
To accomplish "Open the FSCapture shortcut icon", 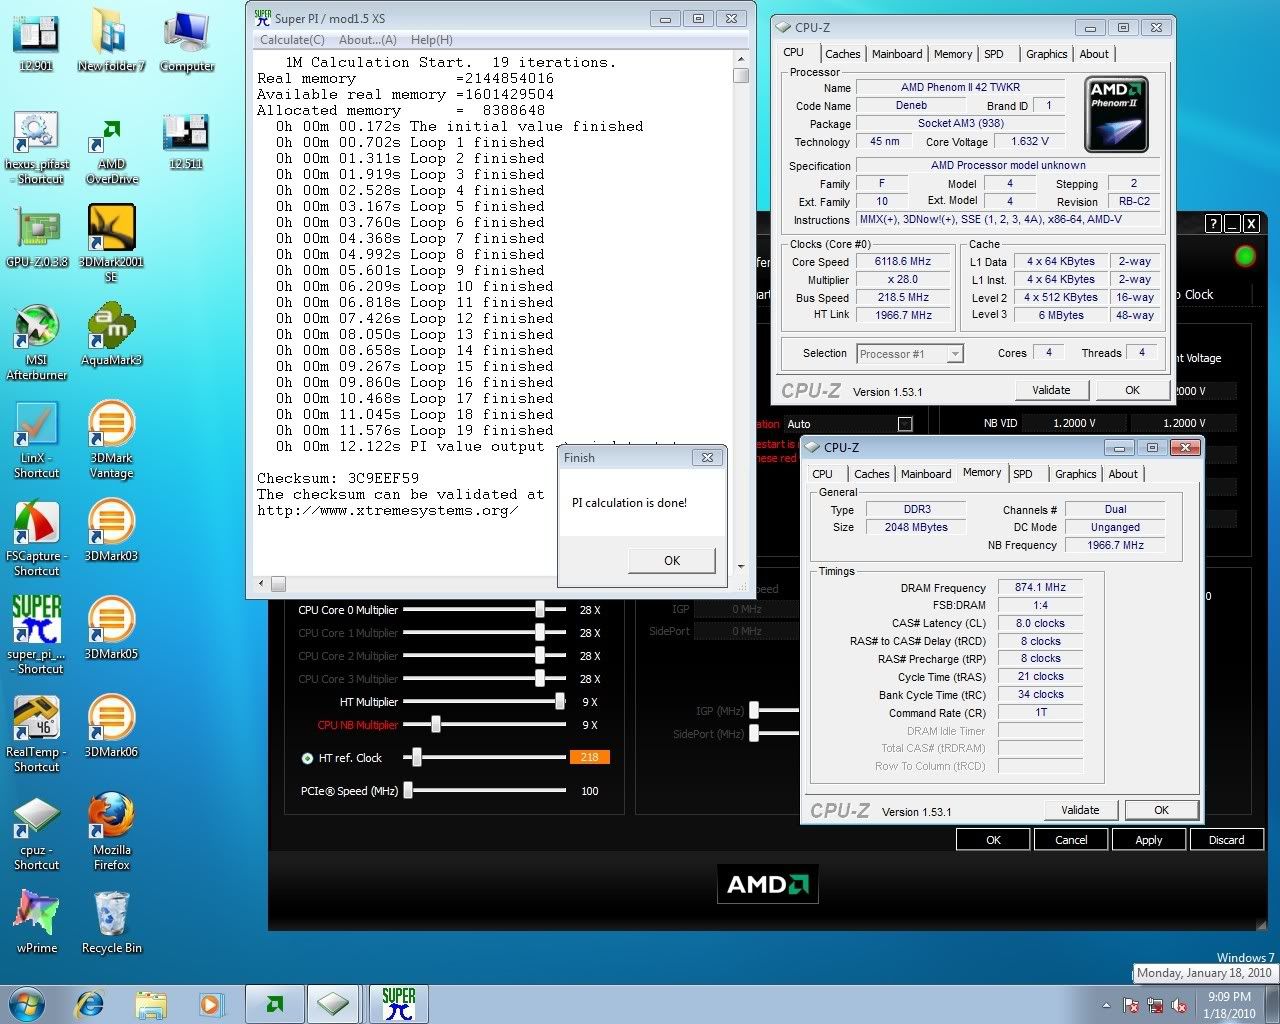I will (x=36, y=538).
